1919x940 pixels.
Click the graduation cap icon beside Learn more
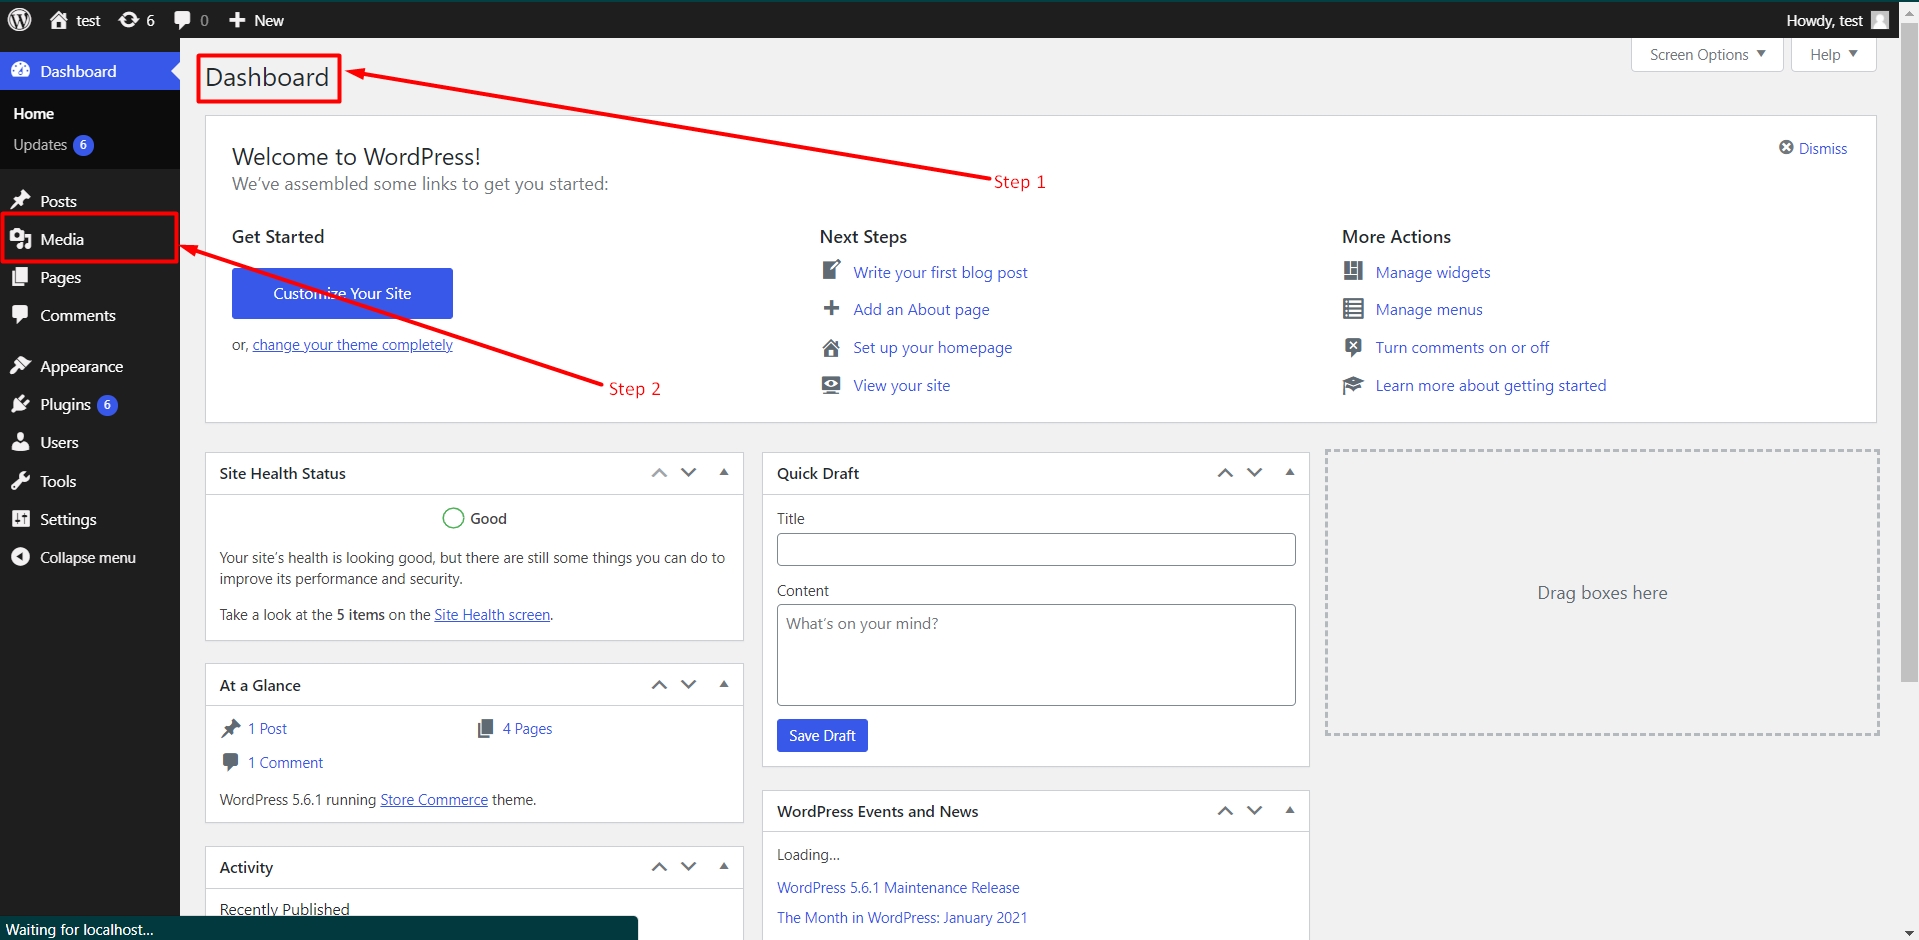click(x=1353, y=385)
